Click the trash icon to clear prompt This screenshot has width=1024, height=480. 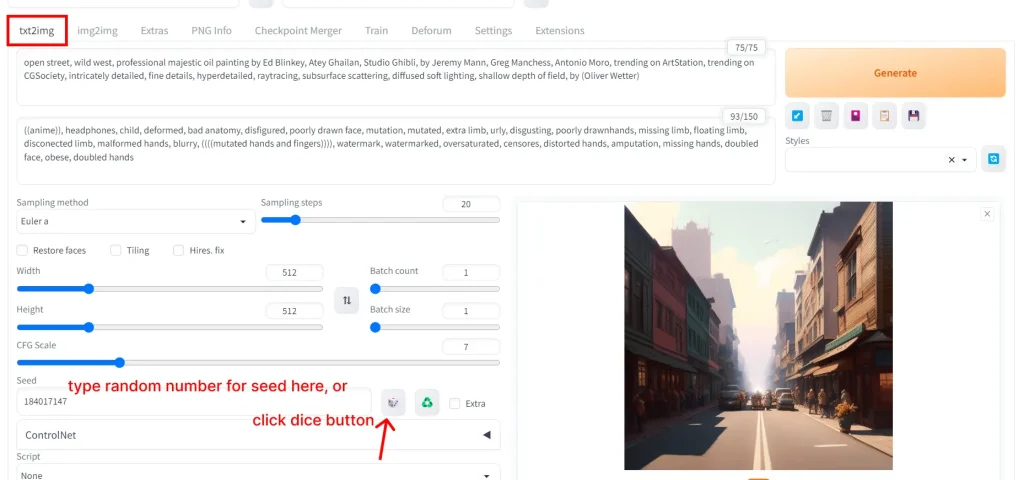826,116
